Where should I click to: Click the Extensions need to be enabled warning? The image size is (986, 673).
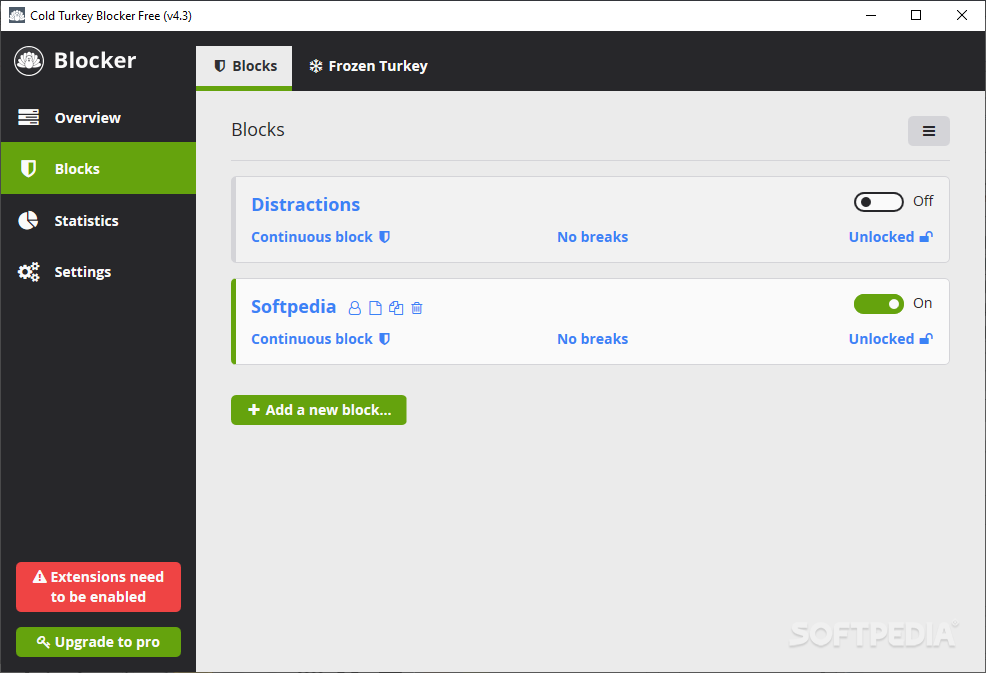click(98, 587)
